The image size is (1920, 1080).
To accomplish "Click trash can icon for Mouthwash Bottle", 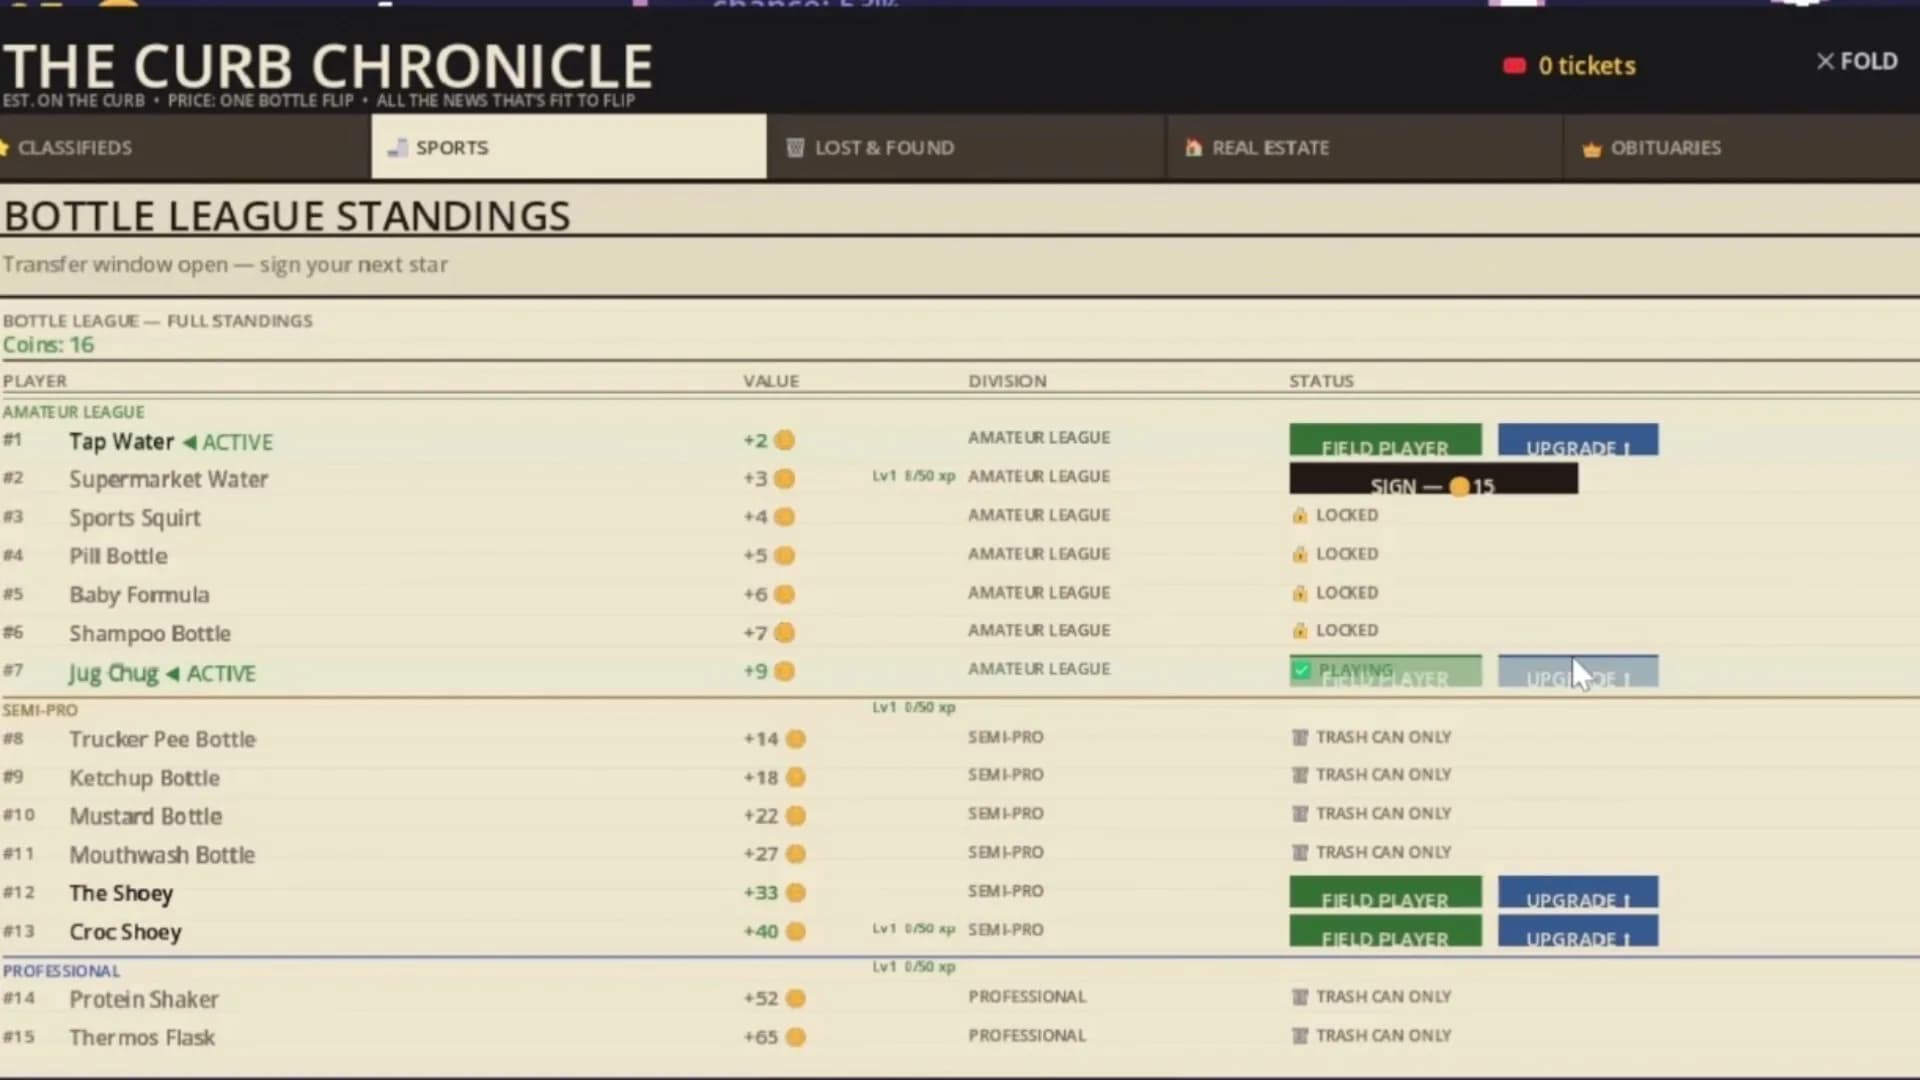I will pos(1300,853).
